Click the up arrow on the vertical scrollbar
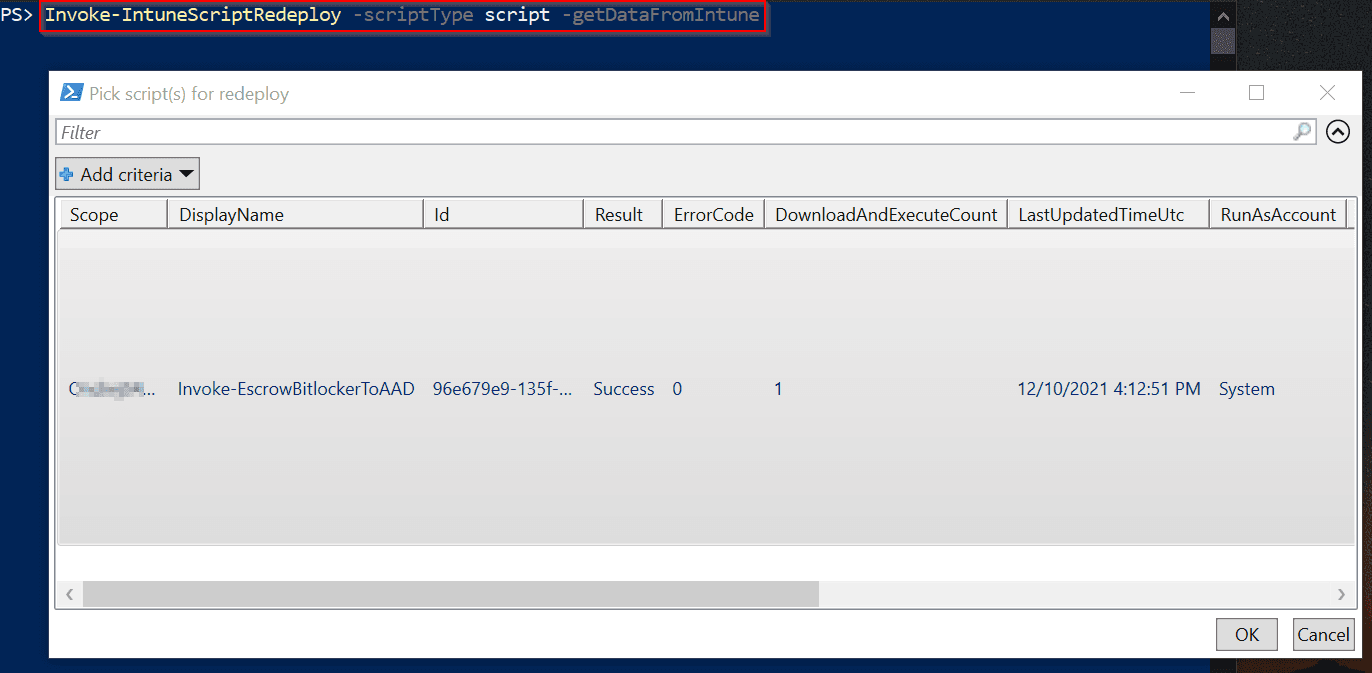The width and height of the screenshot is (1372, 673). 1223,15
